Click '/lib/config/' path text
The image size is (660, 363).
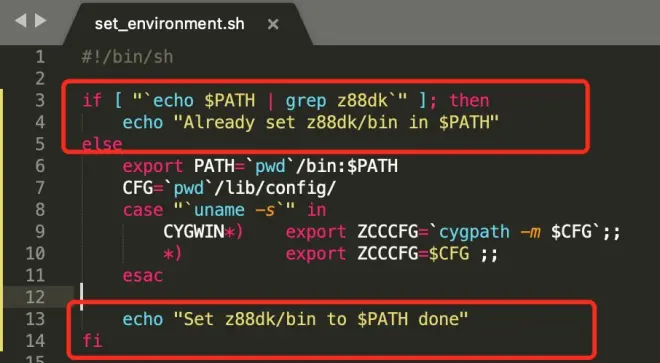[275, 188]
